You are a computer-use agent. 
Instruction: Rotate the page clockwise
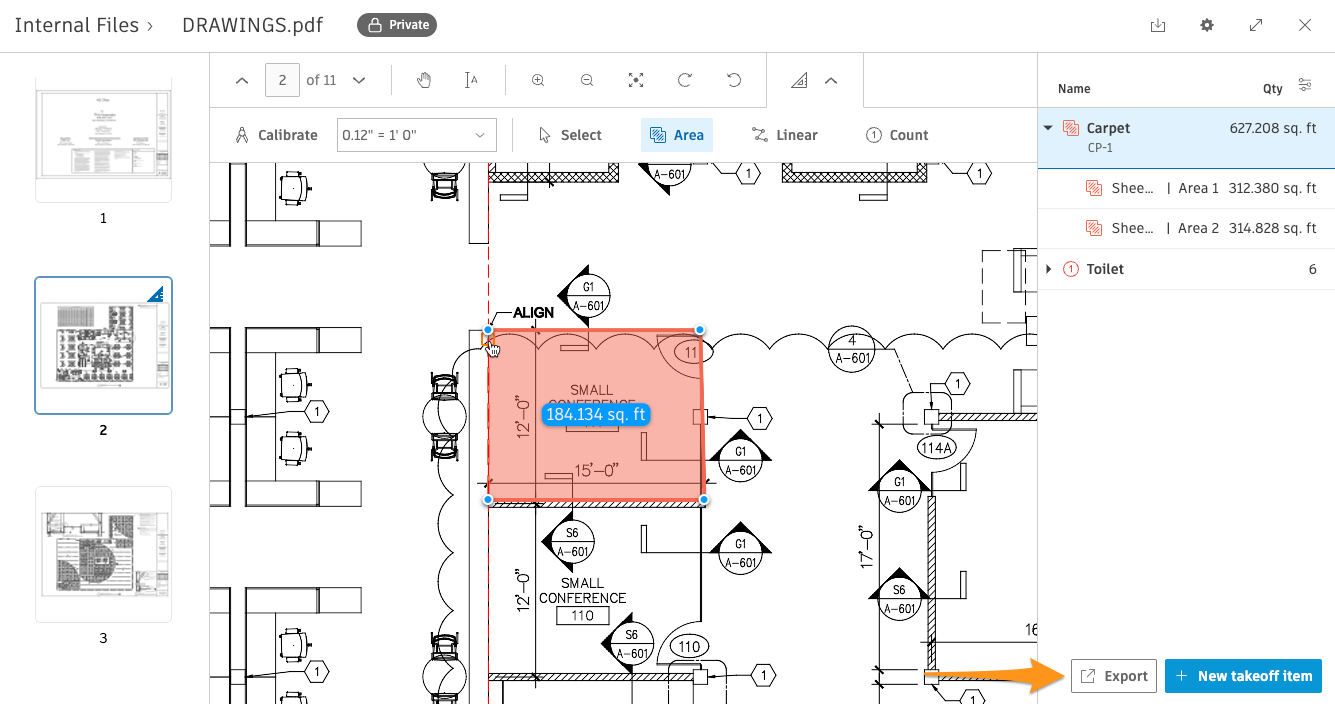click(684, 80)
